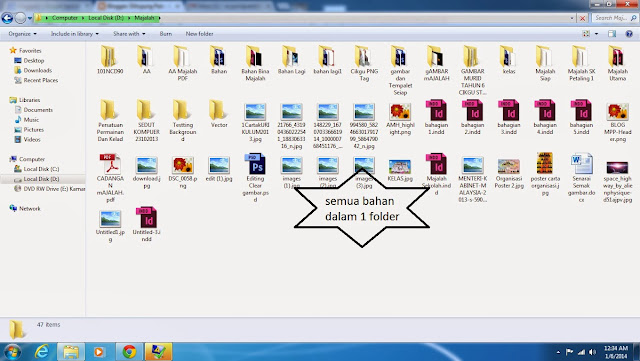Open Google Chrome from the taskbar
This screenshot has width=640, height=361.
(x=129, y=351)
